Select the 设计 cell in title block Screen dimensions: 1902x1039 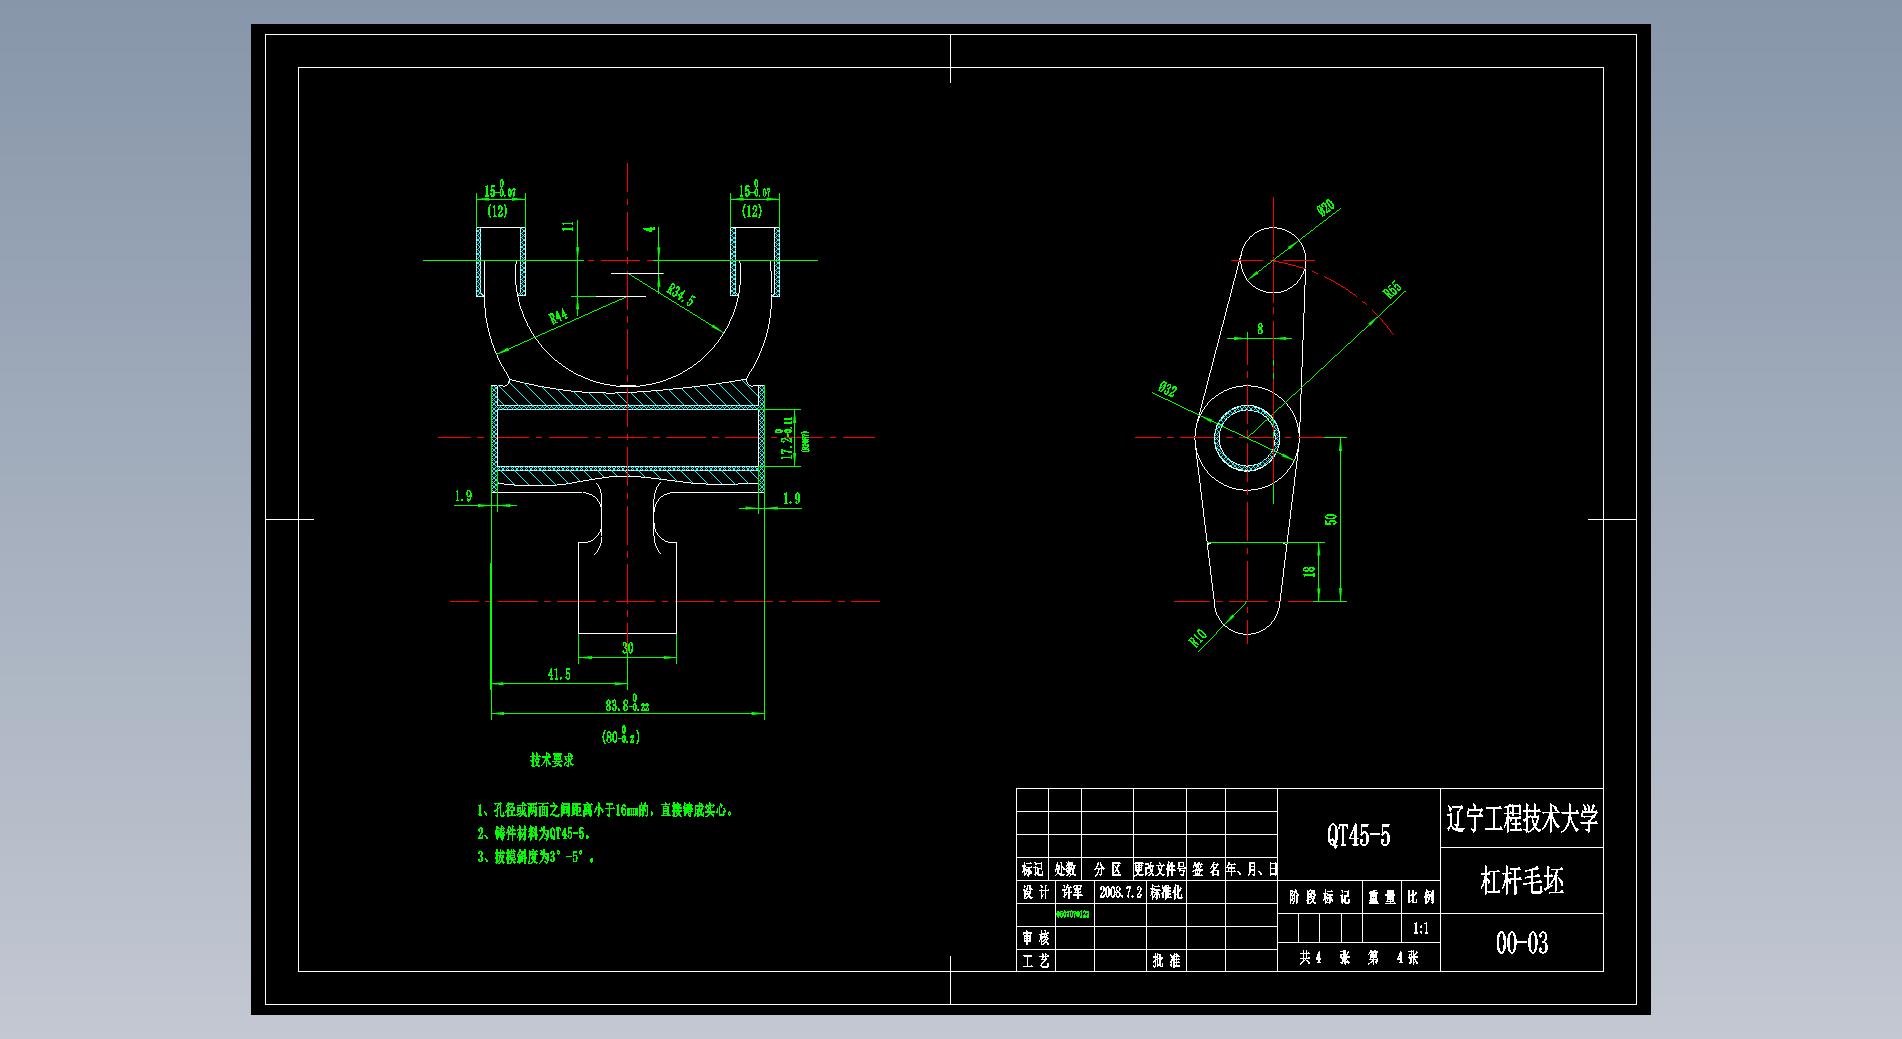1036,892
